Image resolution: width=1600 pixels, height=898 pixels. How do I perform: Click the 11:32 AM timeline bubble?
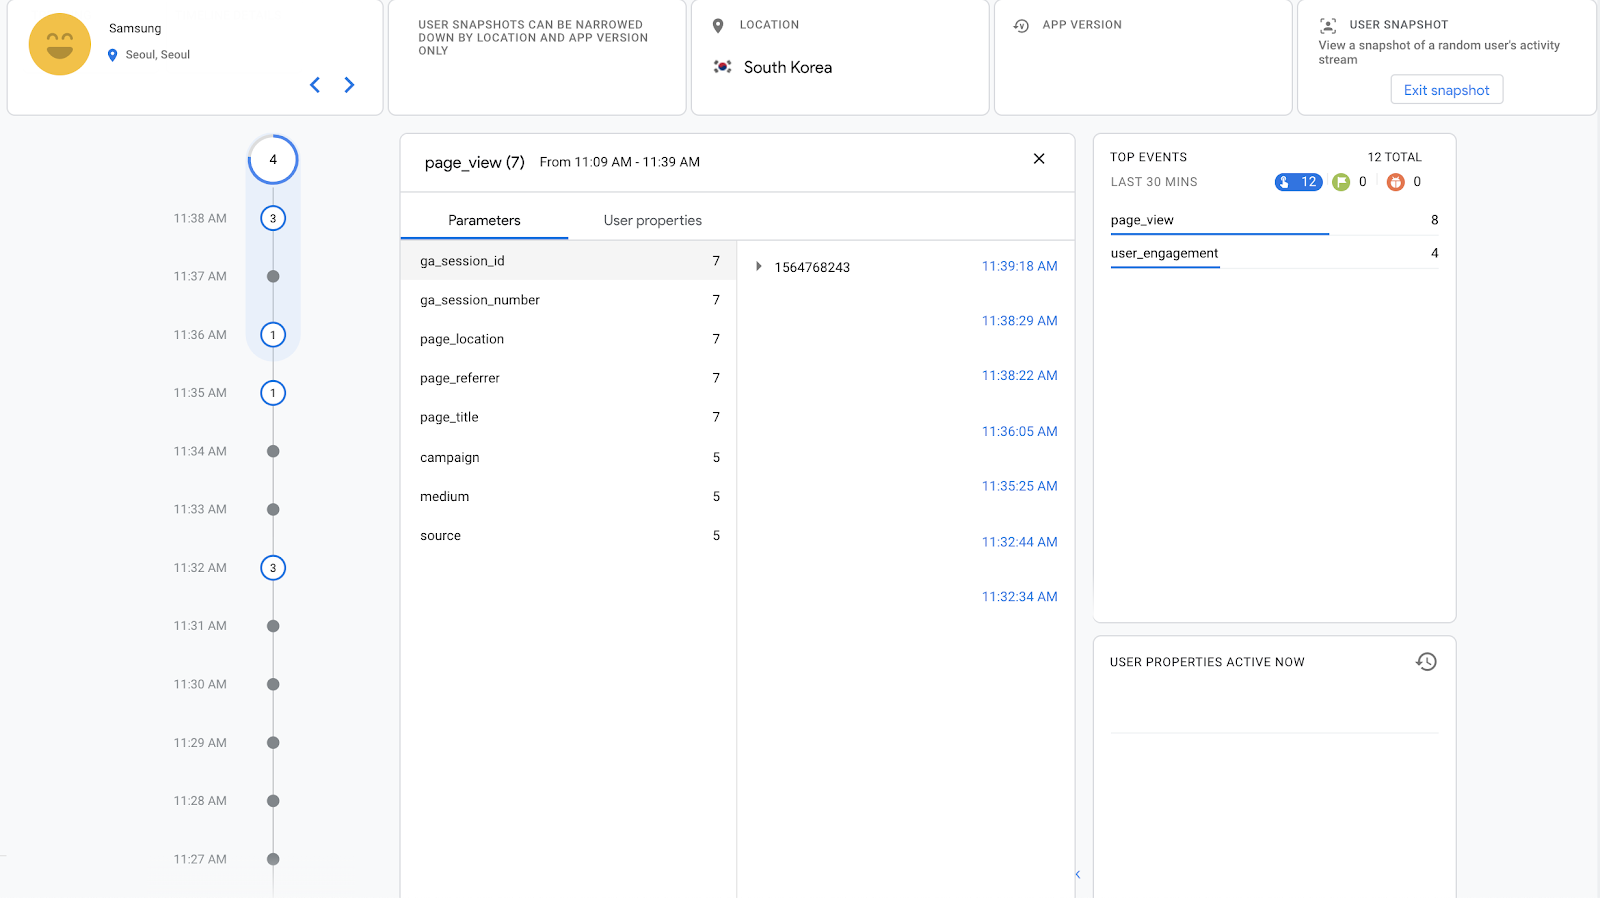pos(273,568)
